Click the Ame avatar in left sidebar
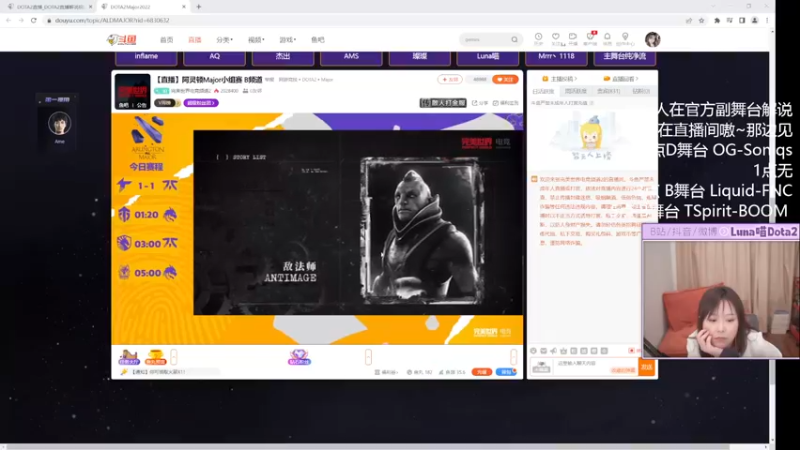This screenshot has width=800, height=450. coord(59,123)
